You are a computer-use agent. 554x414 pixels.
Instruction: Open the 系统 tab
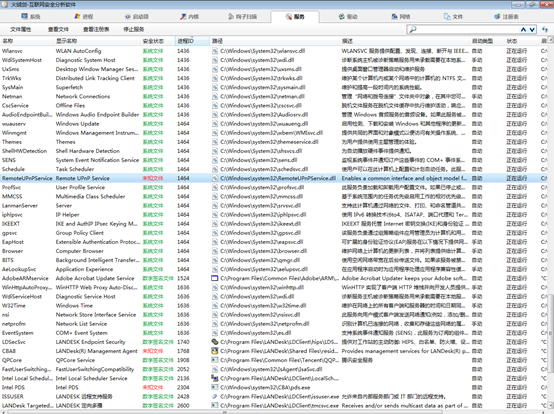coord(31,17)
